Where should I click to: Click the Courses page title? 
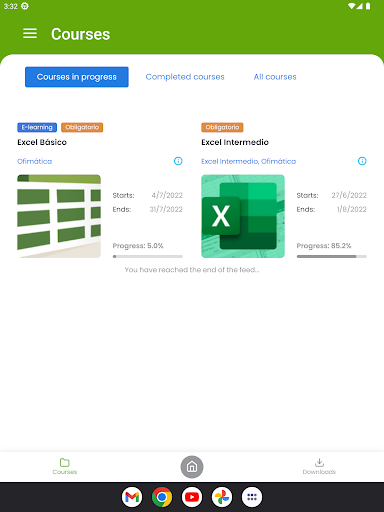81,34
